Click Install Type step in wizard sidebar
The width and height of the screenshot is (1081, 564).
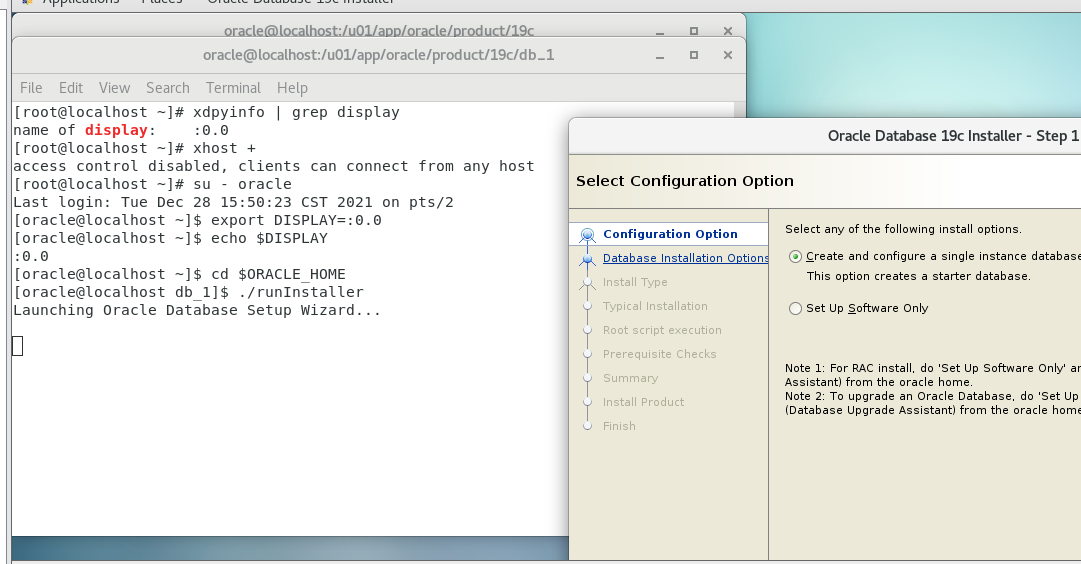(x=635, y=282)
